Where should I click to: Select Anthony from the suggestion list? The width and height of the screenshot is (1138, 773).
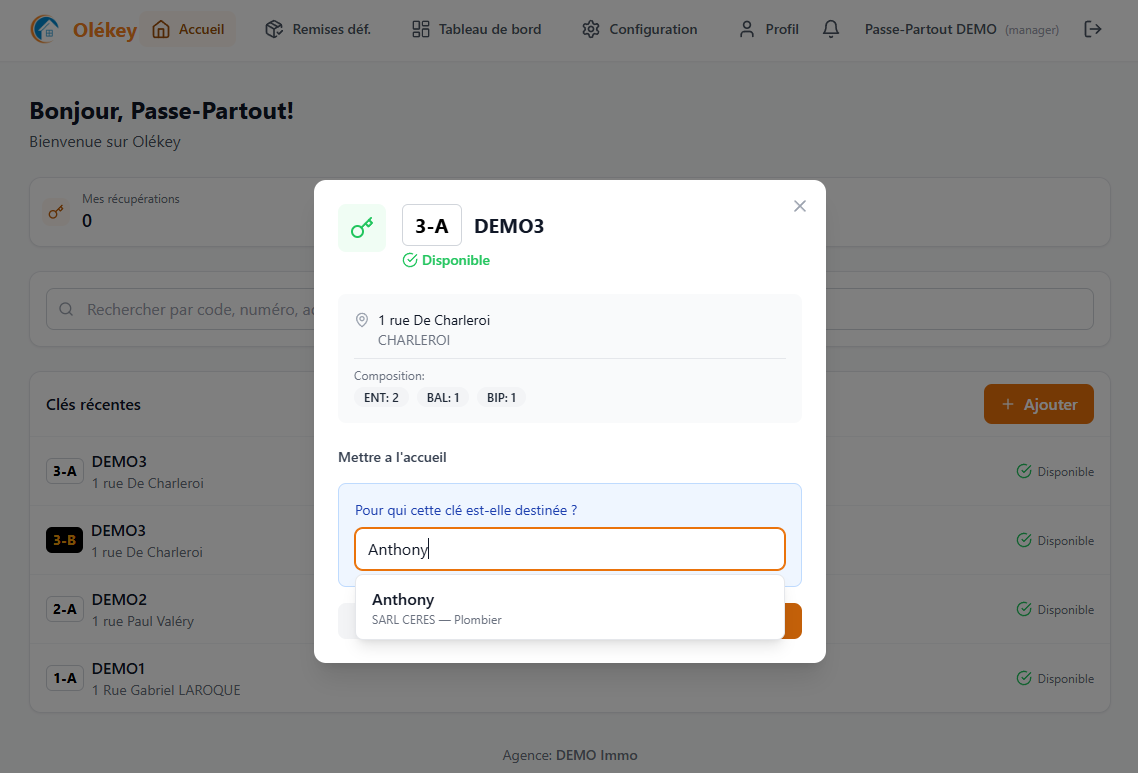(569, 608)
